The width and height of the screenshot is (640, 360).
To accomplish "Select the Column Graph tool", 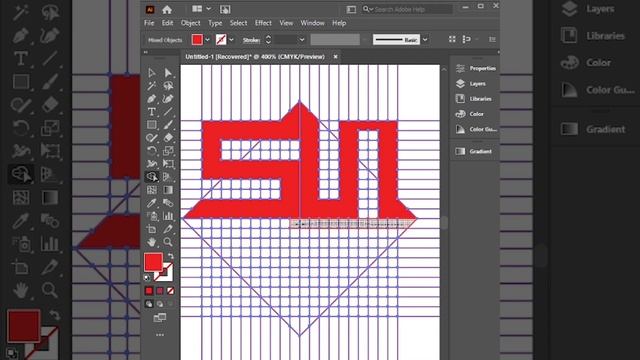I will pyautogui.click(x=168, y=216).
